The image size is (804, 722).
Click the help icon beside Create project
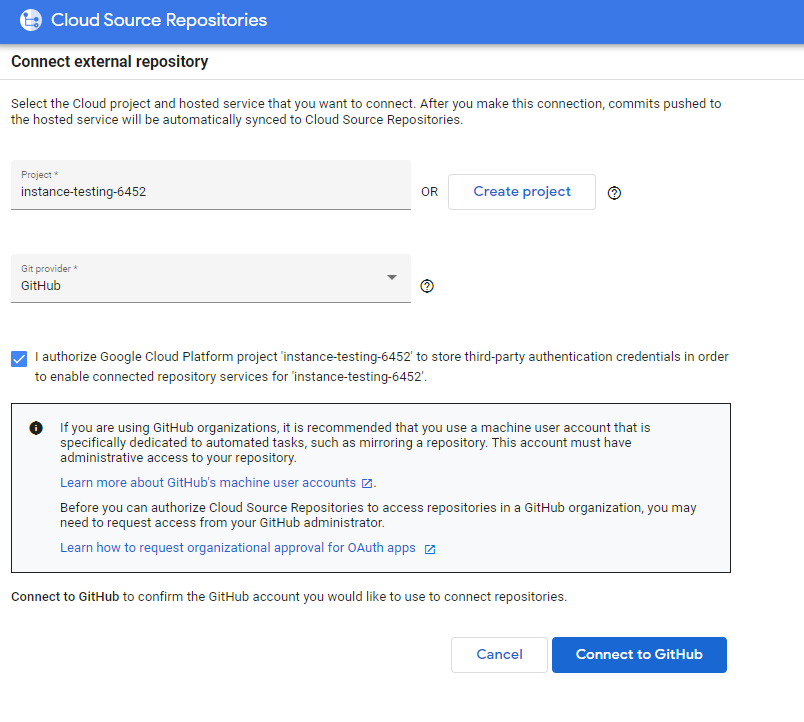coord(615,193)
